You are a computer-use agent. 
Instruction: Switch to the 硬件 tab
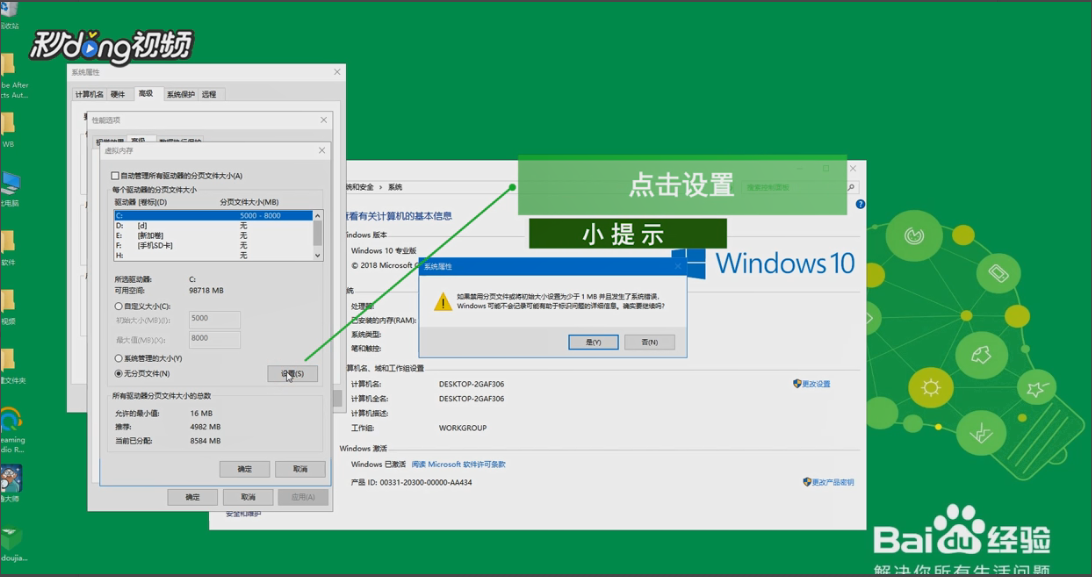pos(118,94)
